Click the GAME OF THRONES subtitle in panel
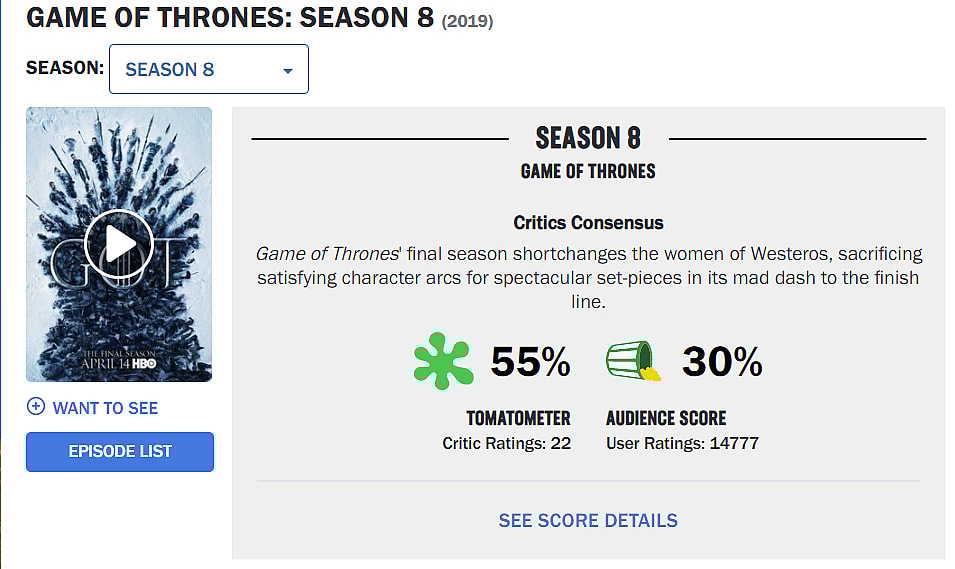Screen dimensions: 955x569 tap(588, 171)
